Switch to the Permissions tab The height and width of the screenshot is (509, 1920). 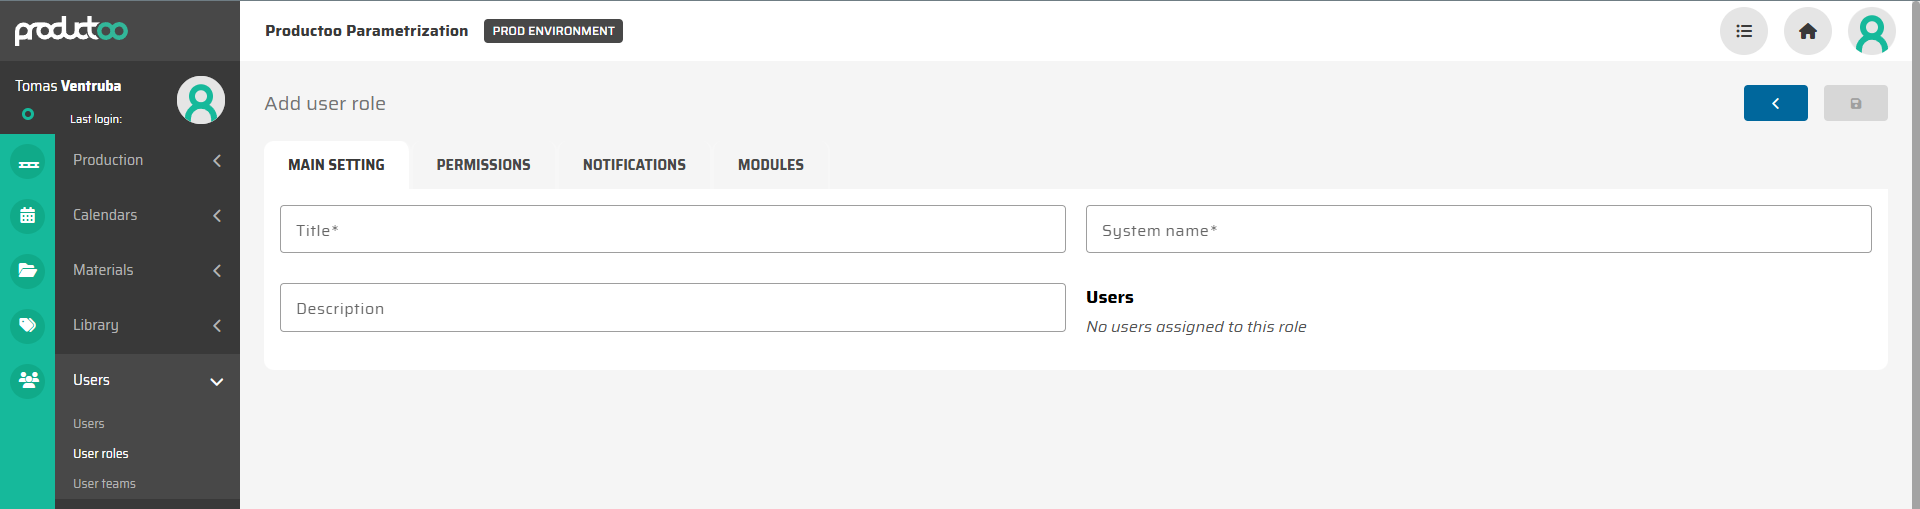point(483,165)
